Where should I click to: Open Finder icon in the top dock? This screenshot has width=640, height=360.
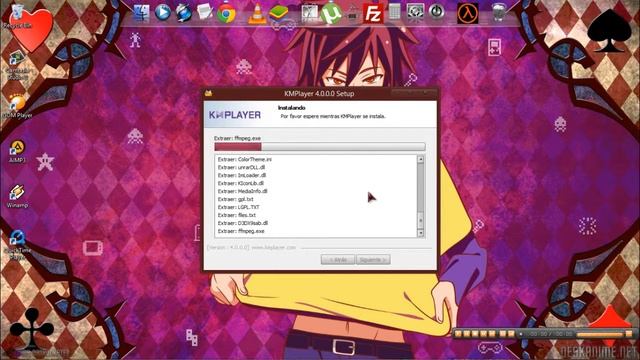pyautogui.click(x=141, y=13)
